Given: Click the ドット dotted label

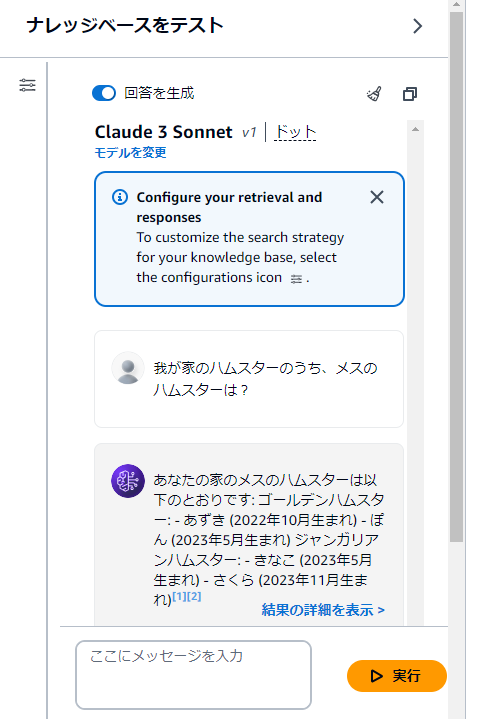Looking at the screenshot, I should 295,133.
